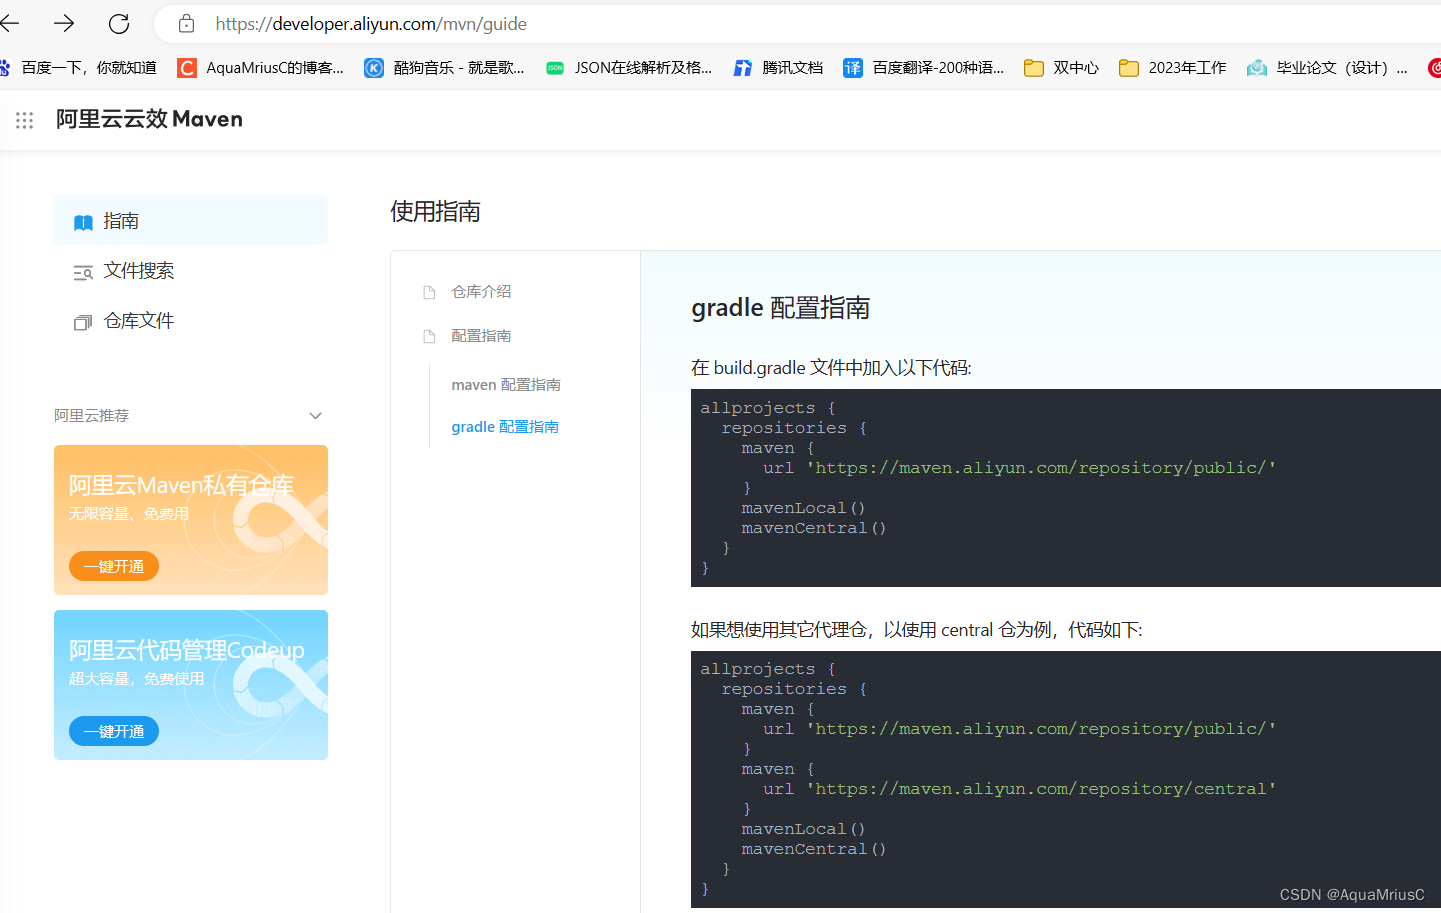The width and height of the screenshot is (1441, 913).
Task: Open the 阿里云代码管理Codeup promo banner
Action: click(x=191, y=685)
